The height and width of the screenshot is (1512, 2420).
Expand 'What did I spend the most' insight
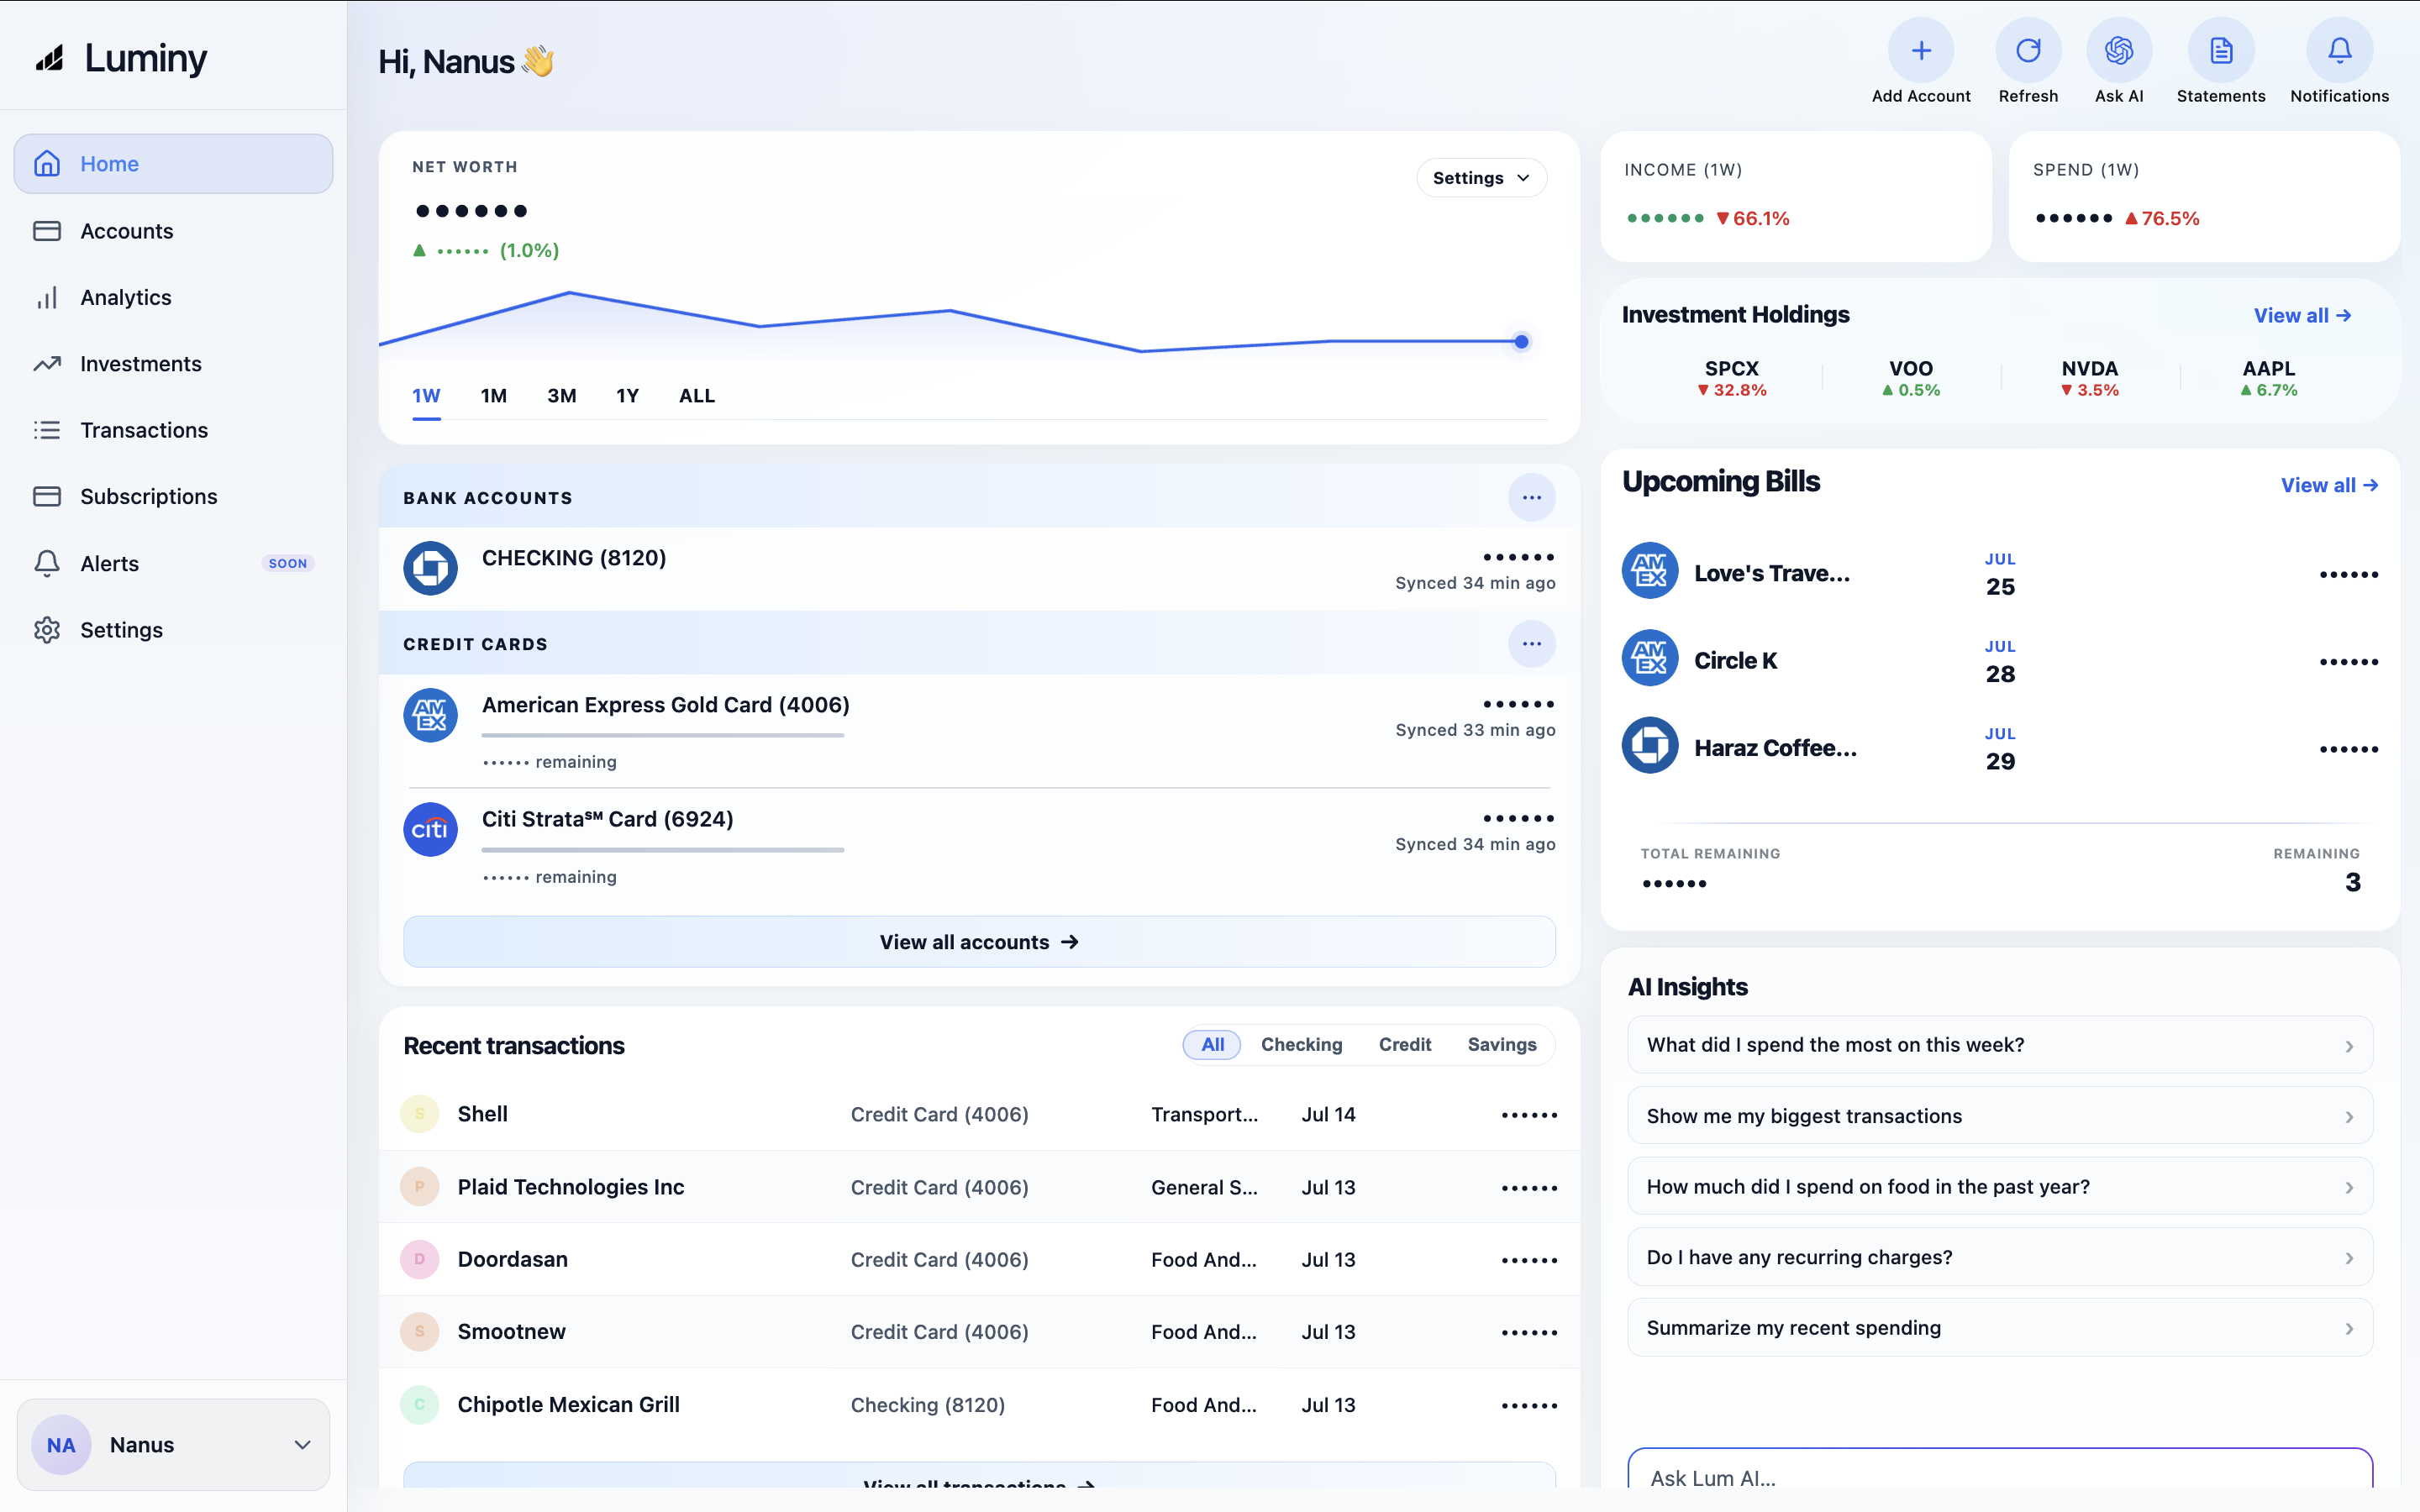pyautogui.click(x=2000, y=1045)
